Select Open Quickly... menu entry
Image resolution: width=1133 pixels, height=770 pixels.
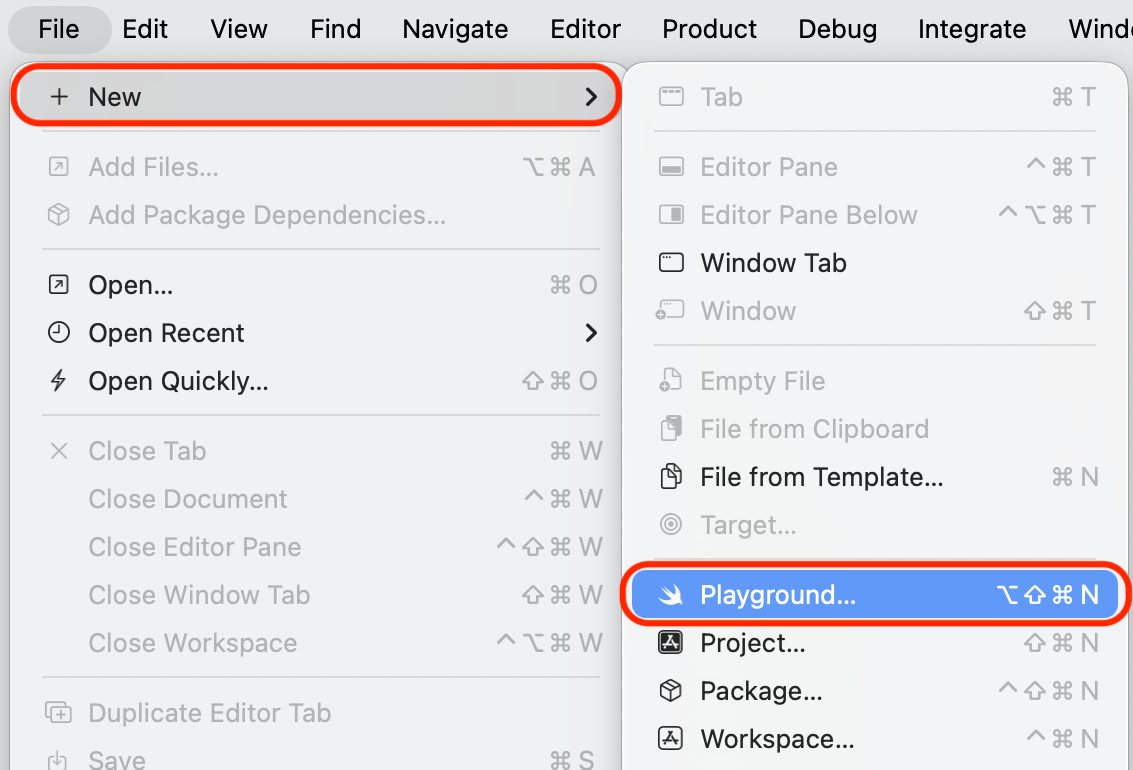click(321, 381)
